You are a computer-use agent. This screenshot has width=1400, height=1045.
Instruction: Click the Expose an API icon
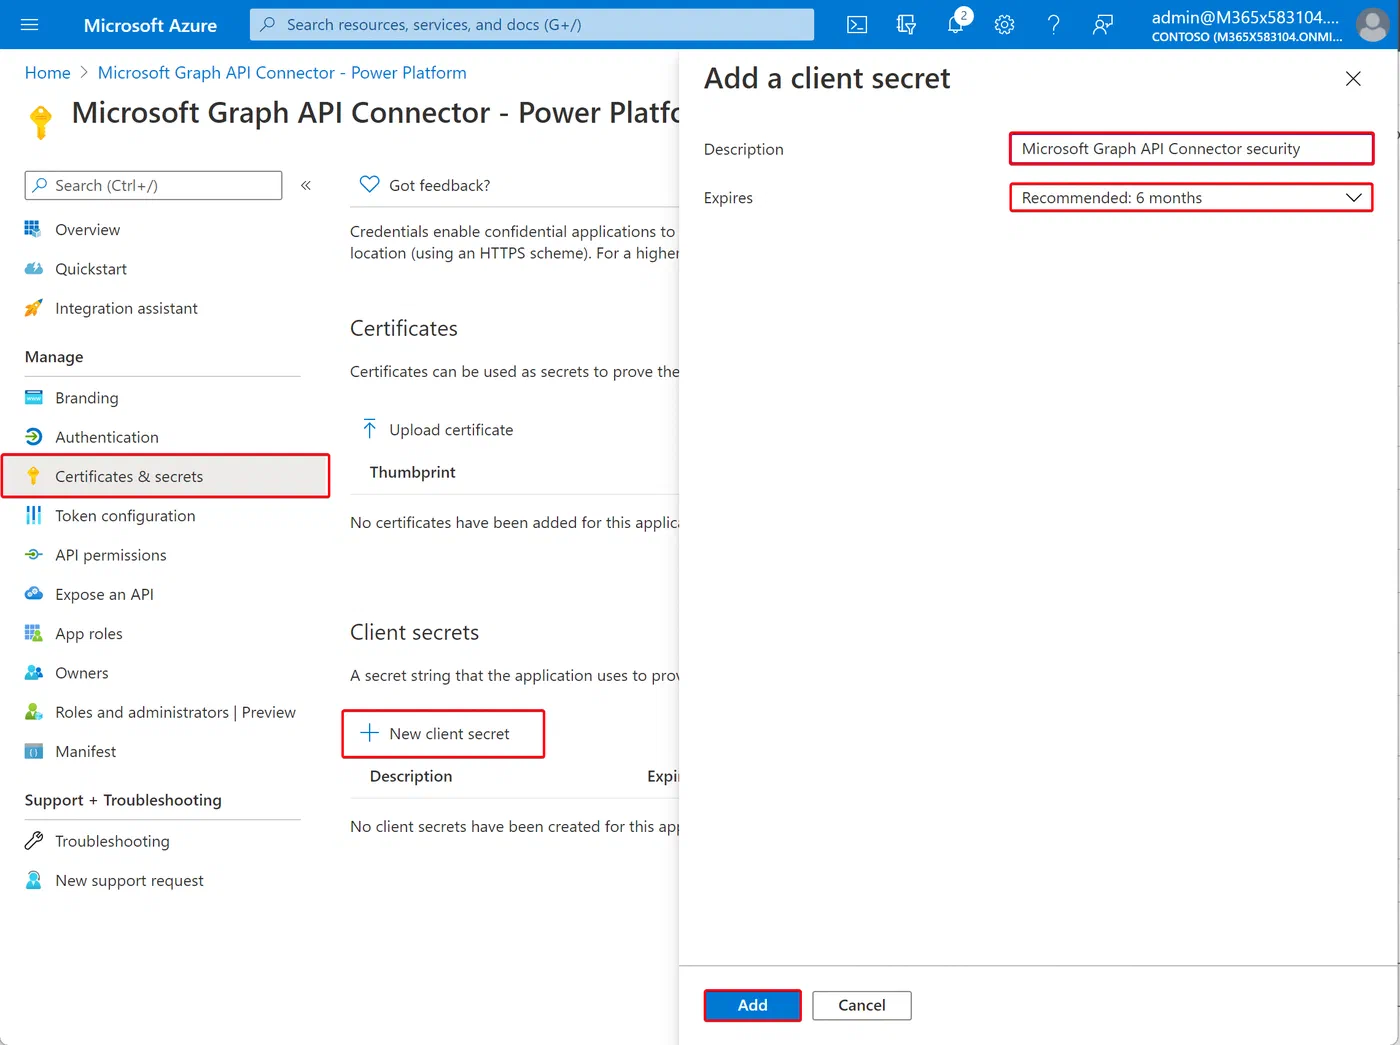pyautogui.click(x=34, y=594)
